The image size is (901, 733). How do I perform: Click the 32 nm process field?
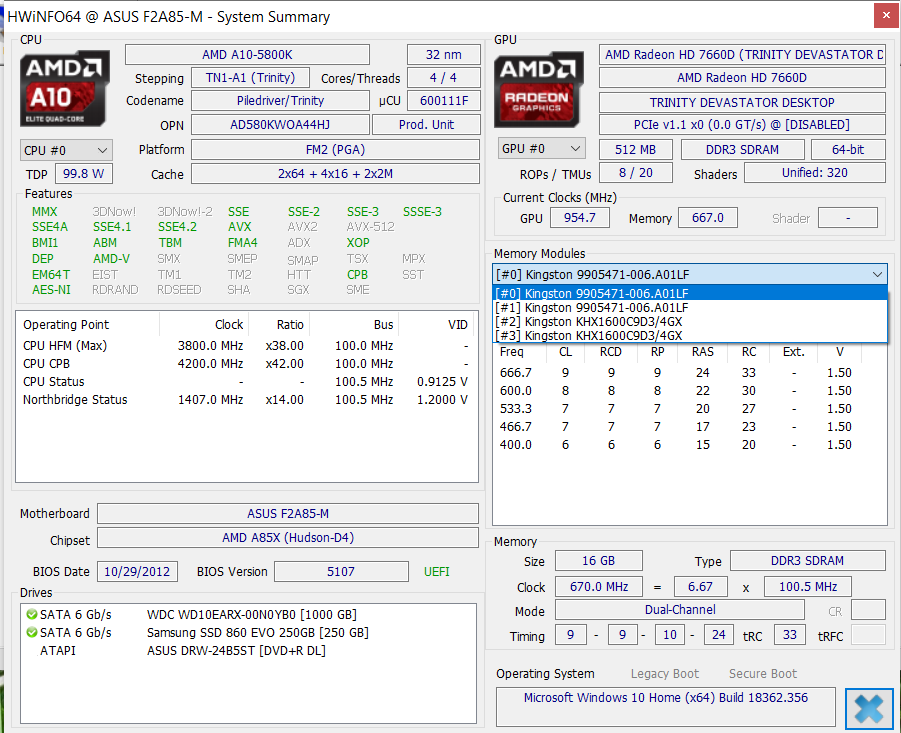pos(444,55)
